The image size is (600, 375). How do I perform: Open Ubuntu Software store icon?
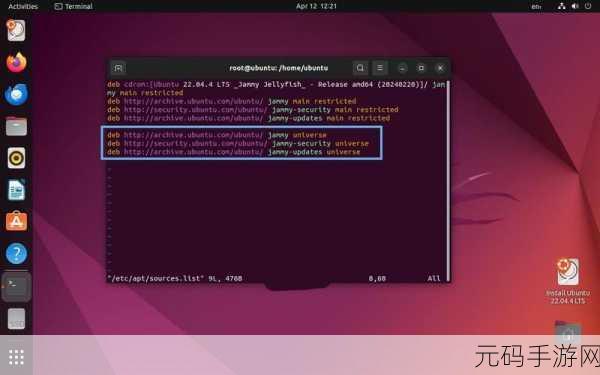[16, 221]
